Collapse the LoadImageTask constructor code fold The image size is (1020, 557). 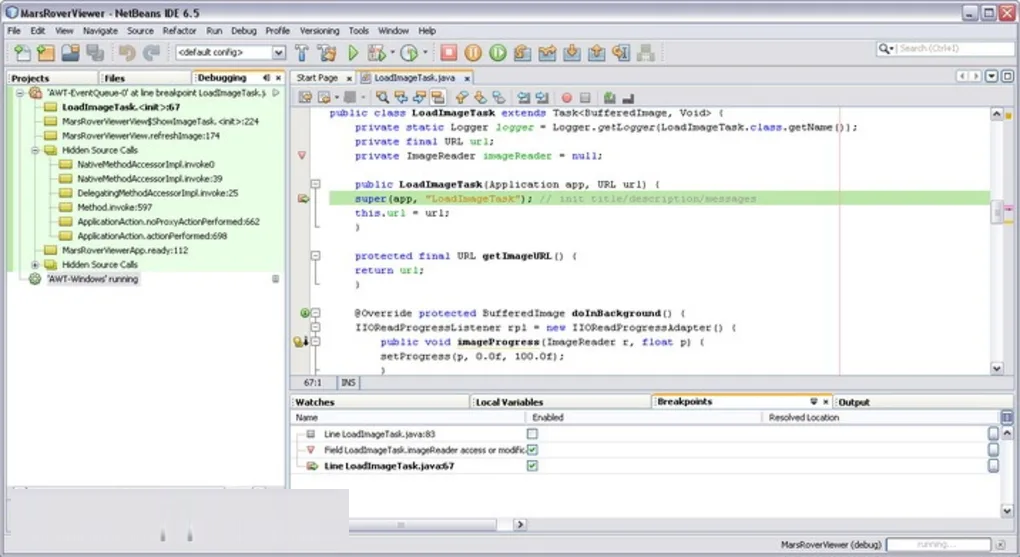point(315,184)
